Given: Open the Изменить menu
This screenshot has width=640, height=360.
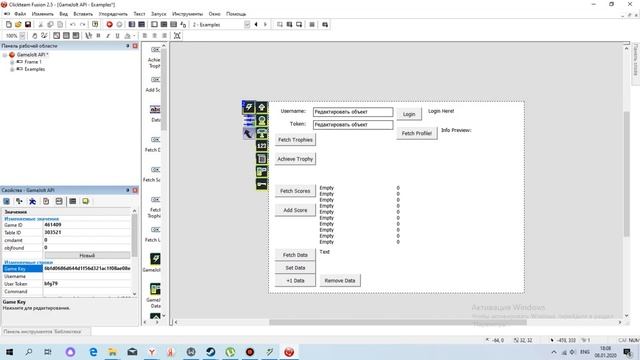Looking at the screenshot, I should pyautogui.click(x=42, y=14).
